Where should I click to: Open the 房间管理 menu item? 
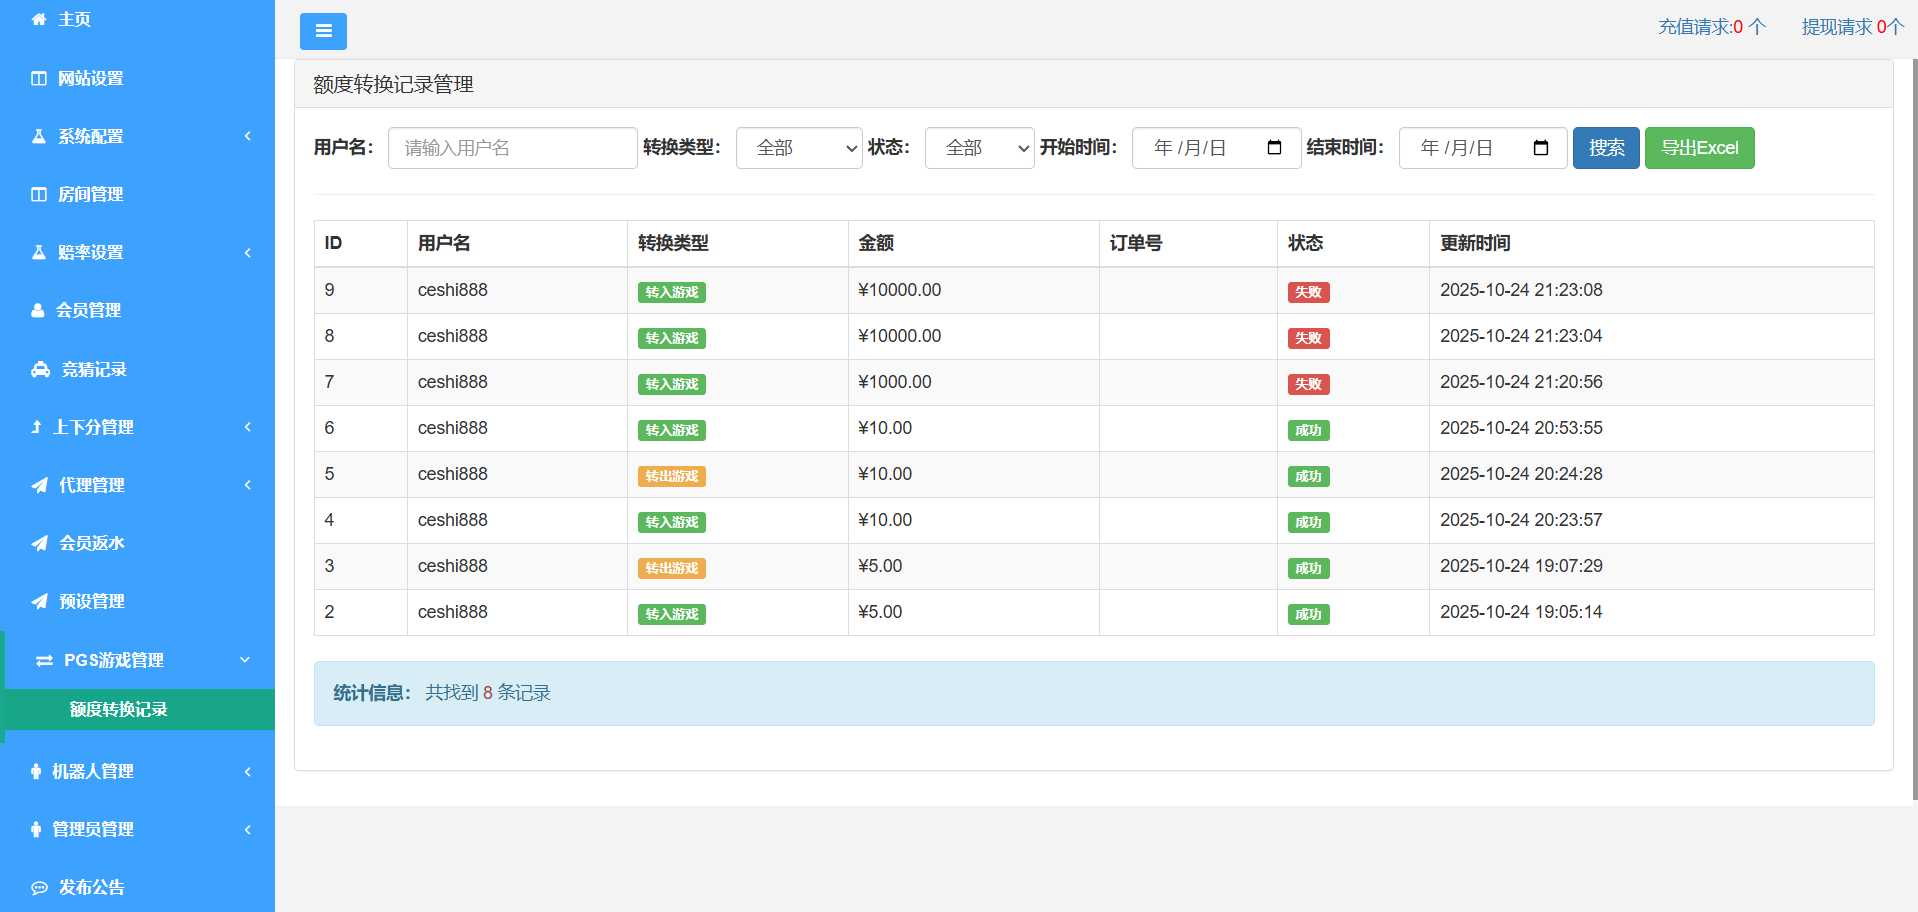click(91, 194)
